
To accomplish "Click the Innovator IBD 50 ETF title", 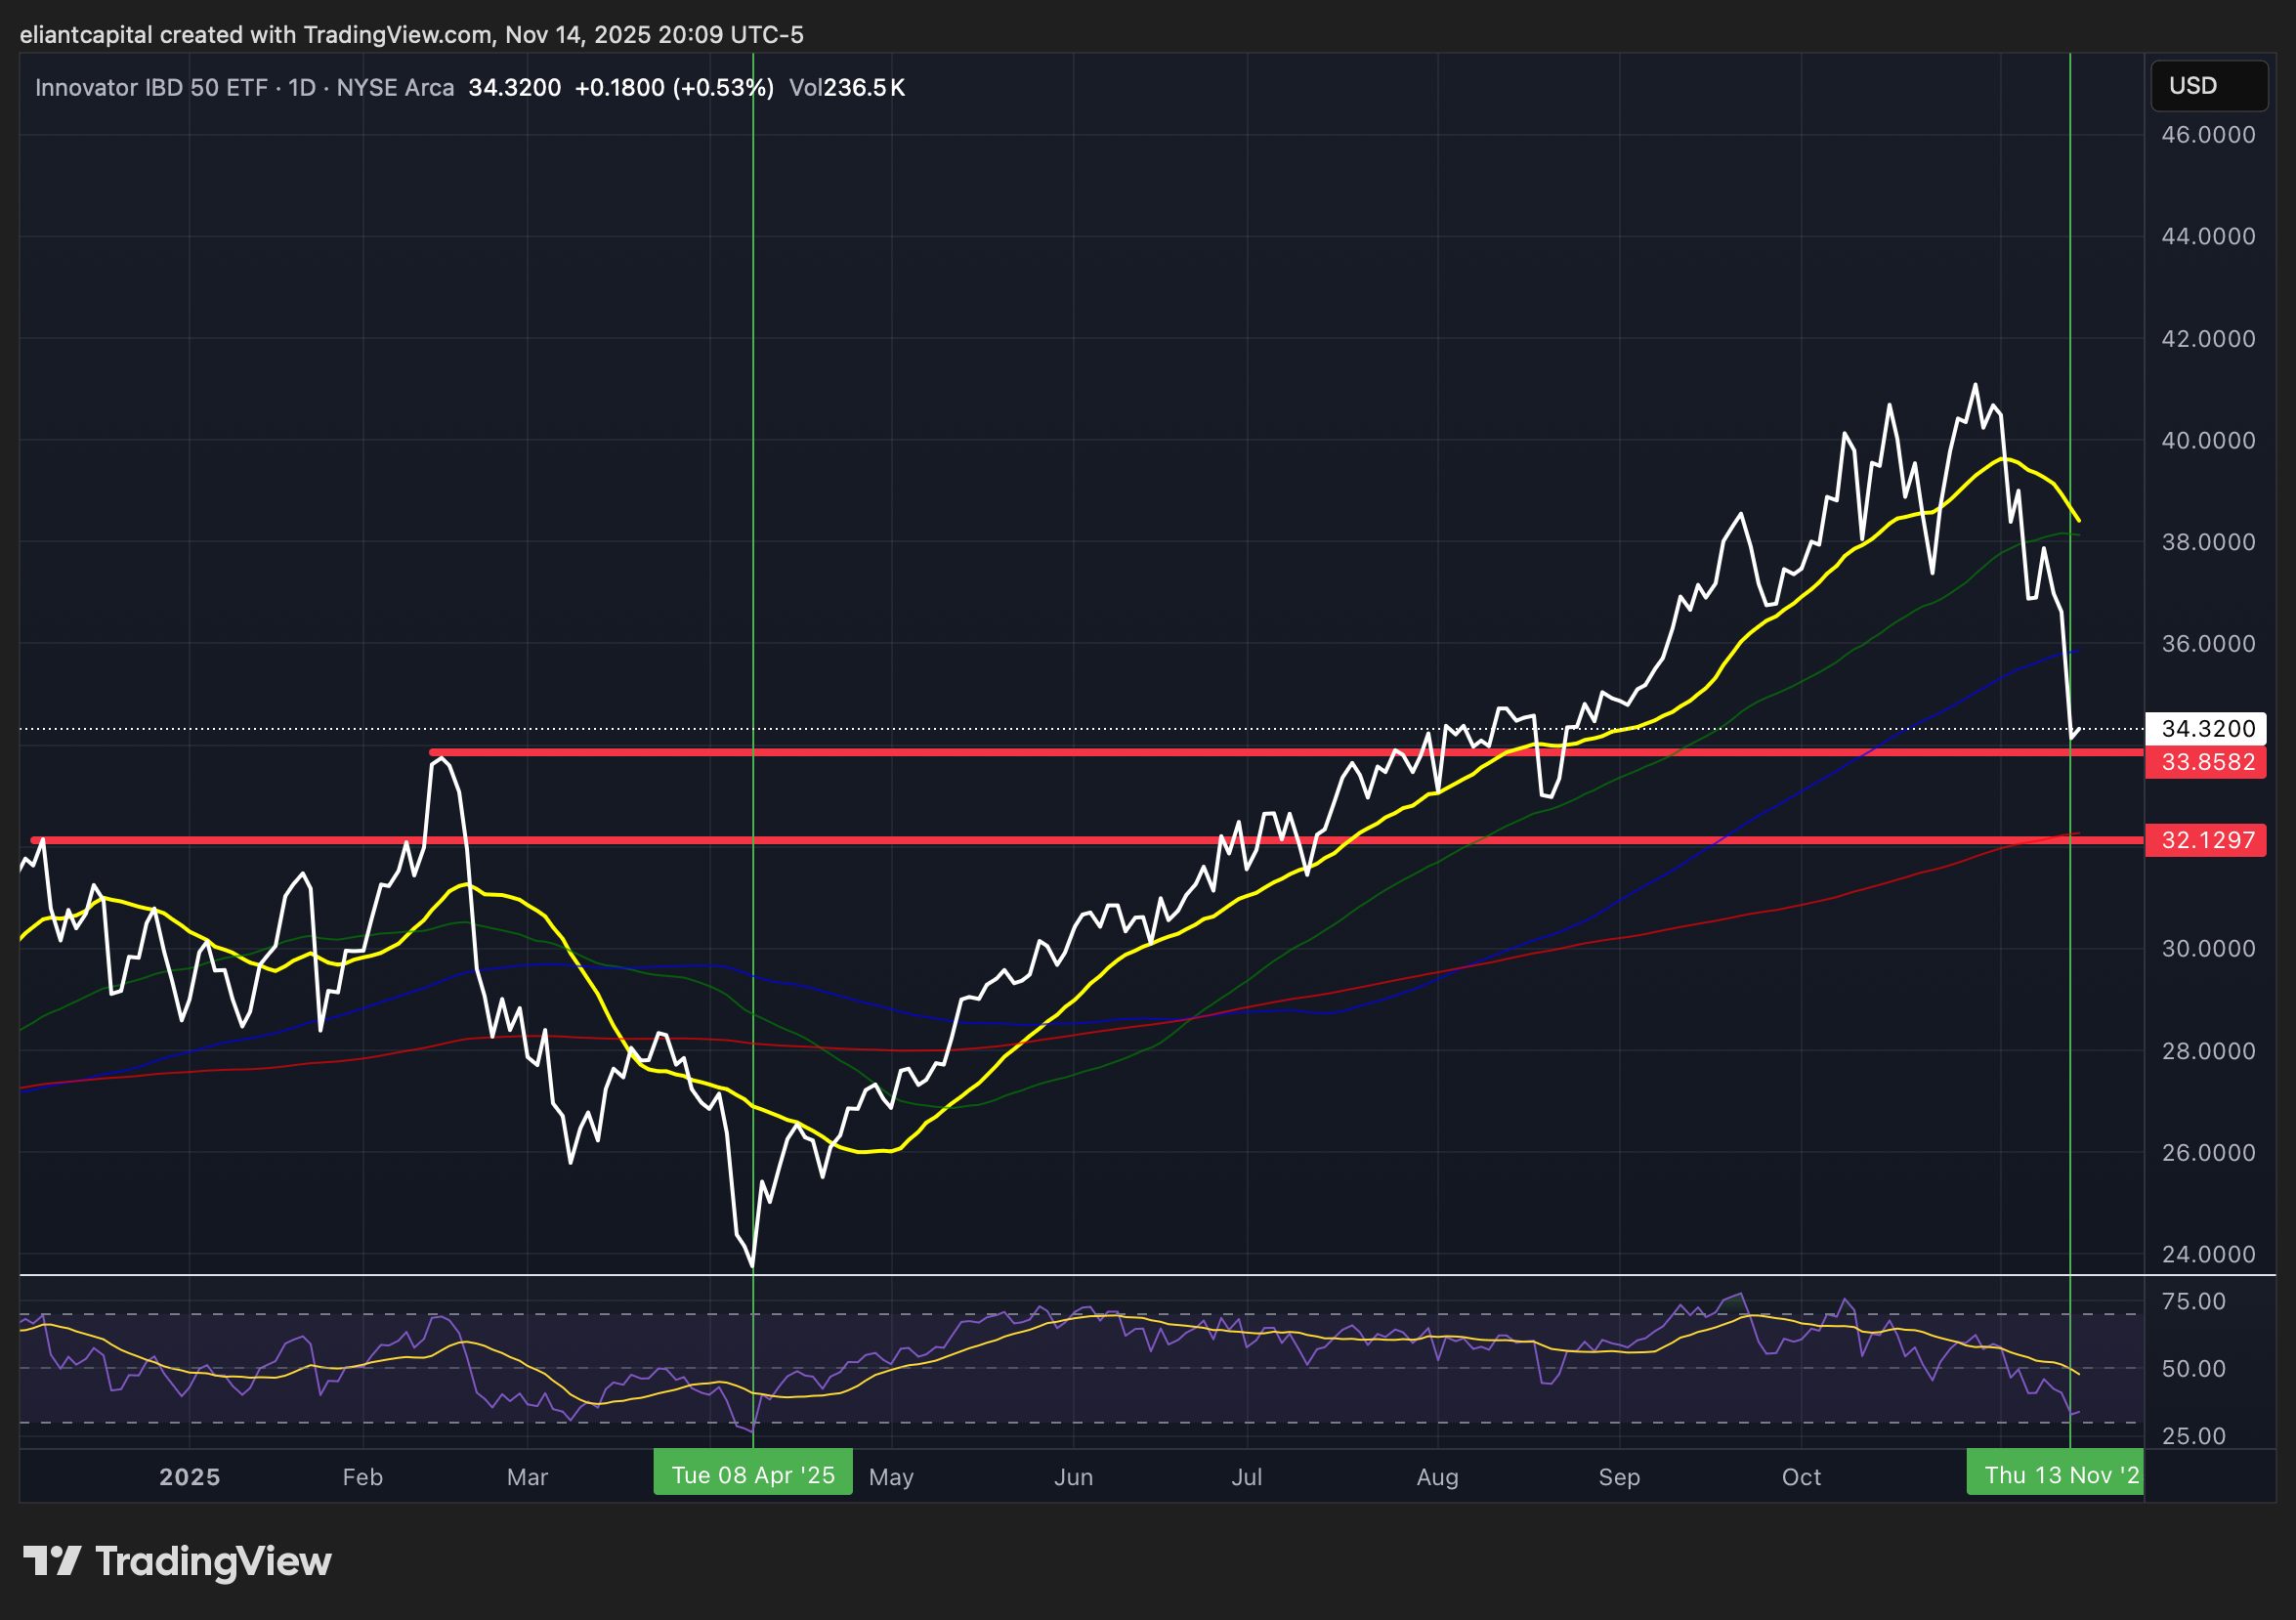I will tap(151, 88).
